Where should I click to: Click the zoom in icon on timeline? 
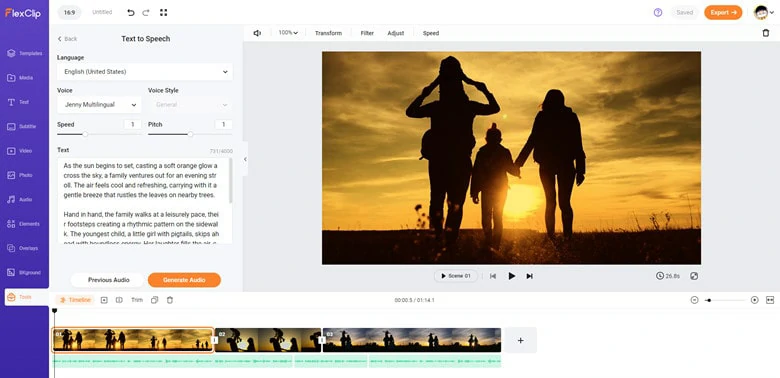pos(755,300)
